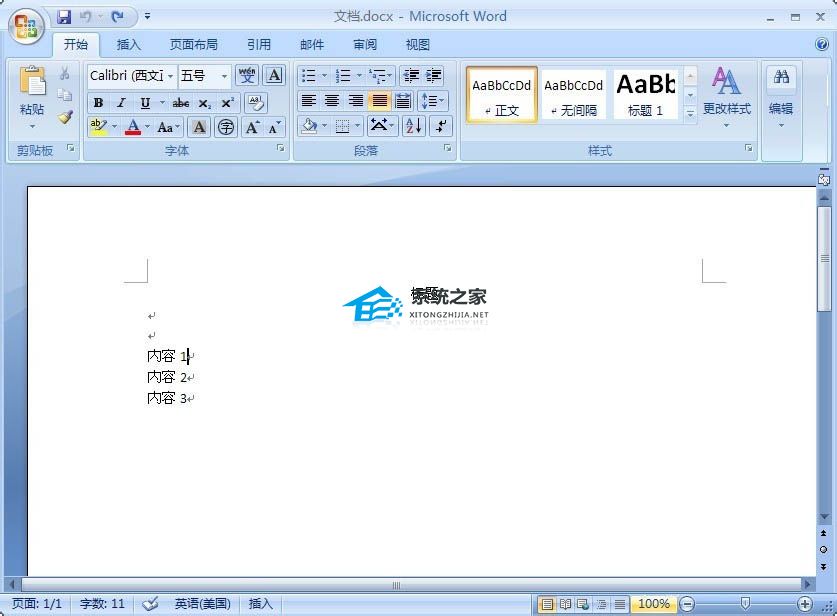The width and height of the screenshot is (837, 616).
Task: Align text right
Action: tap(356, 100)
